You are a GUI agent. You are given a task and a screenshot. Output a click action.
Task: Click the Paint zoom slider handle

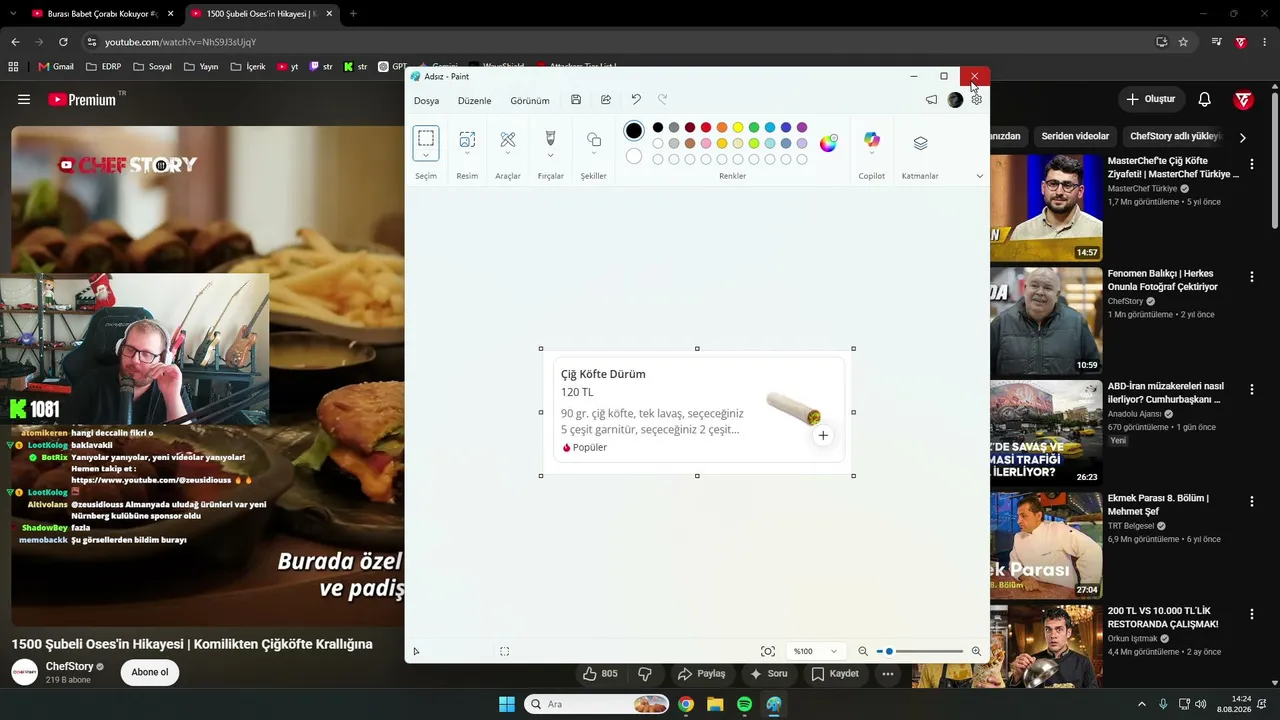pyautogui.click(x=889, y=651)
